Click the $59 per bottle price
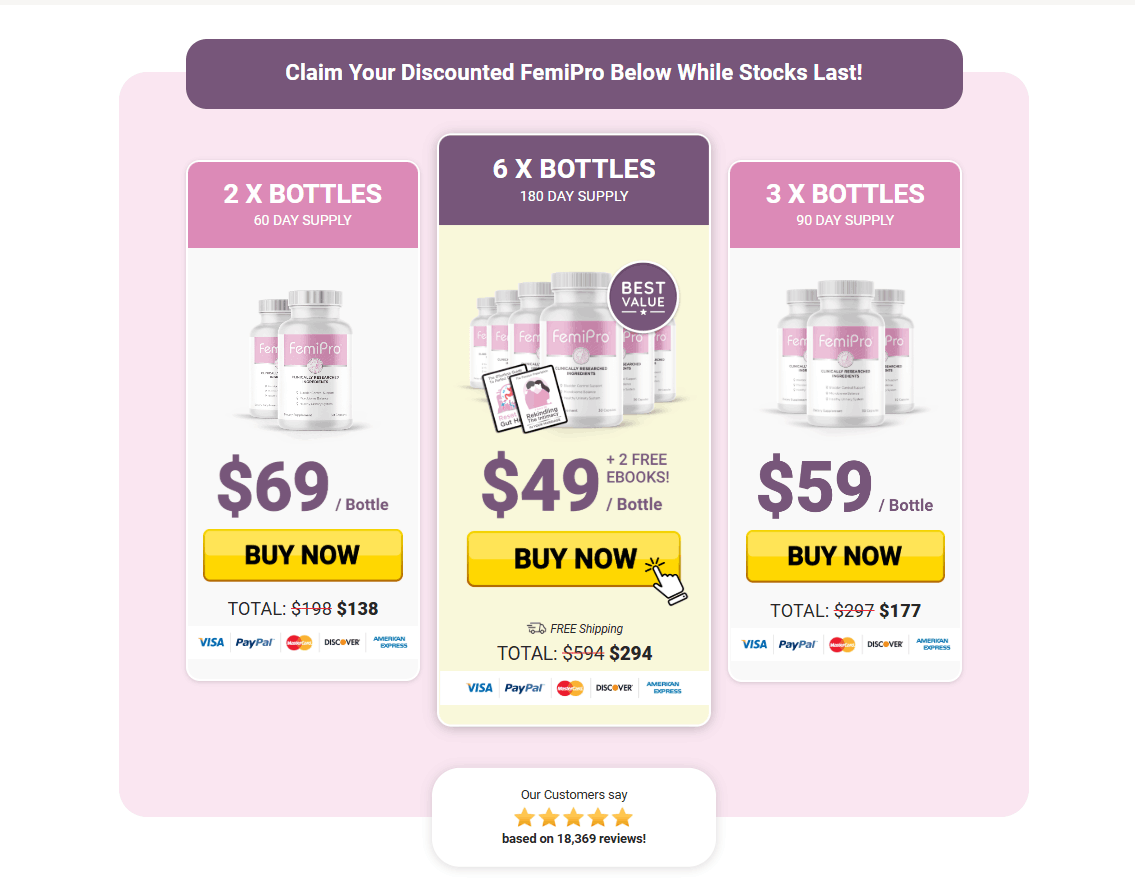The width and height of the screenshot is (1135, 885). [x=845, y=485]
